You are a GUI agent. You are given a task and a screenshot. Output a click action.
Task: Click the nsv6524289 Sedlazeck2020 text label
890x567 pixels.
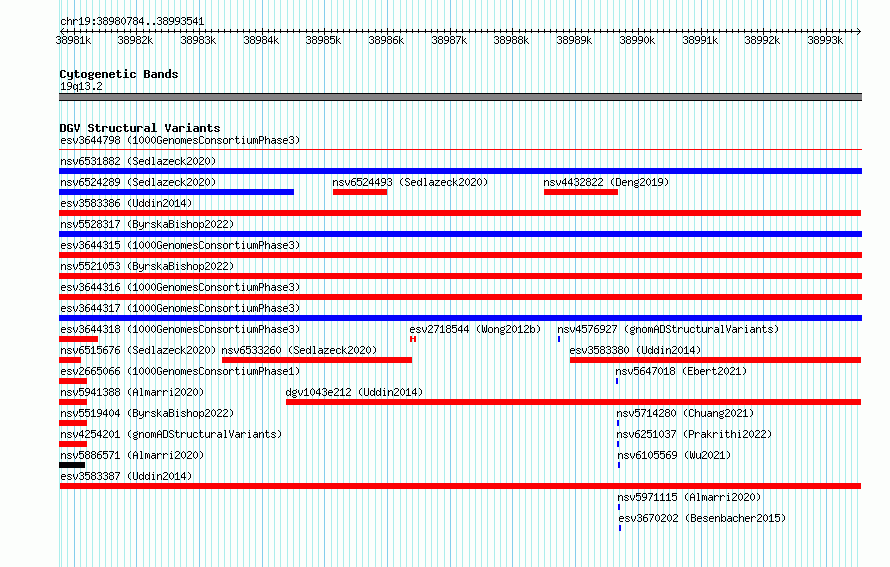pos(138,182)
